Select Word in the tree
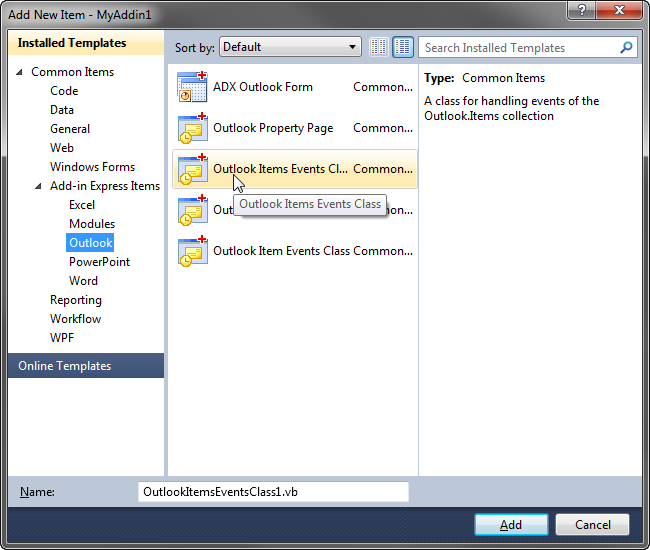Viewport: 650px width, 550px height. (x=83, y=281)
